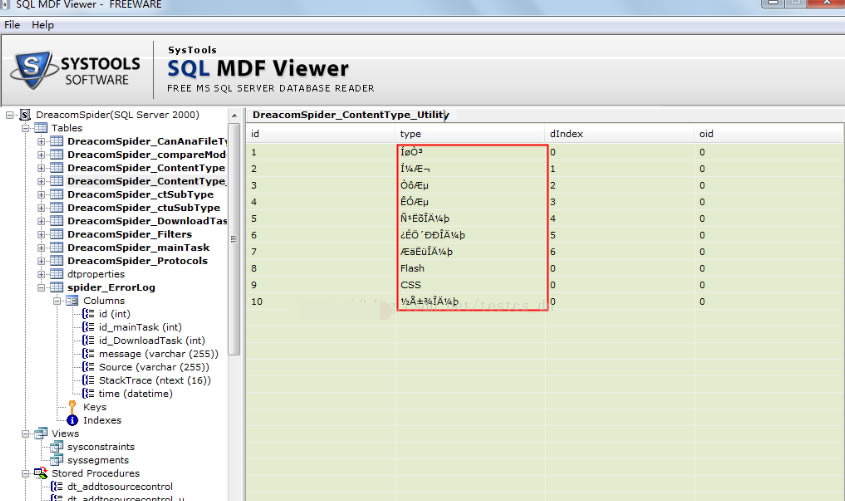
Task: Expand the DreacomSpider_Filters table node
Action: (x=42, y=234)
